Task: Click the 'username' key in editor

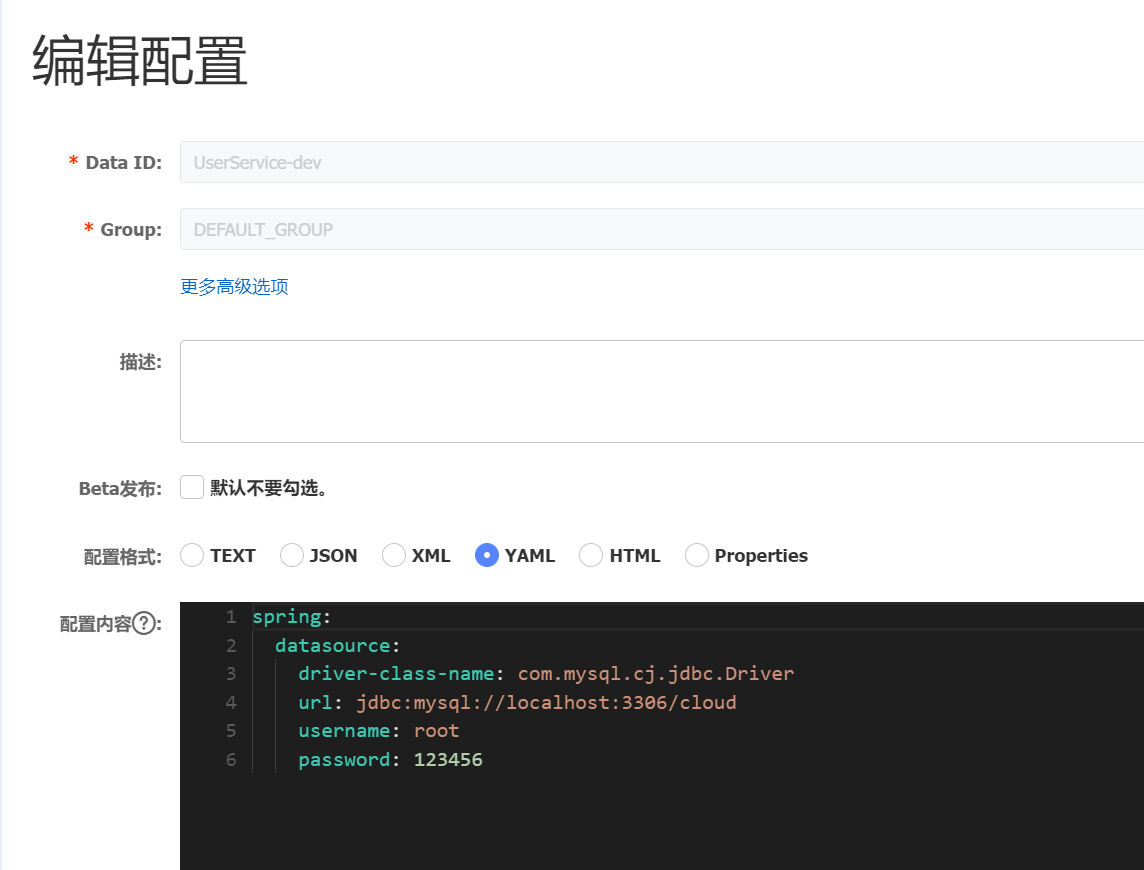Action: (344, 731)
